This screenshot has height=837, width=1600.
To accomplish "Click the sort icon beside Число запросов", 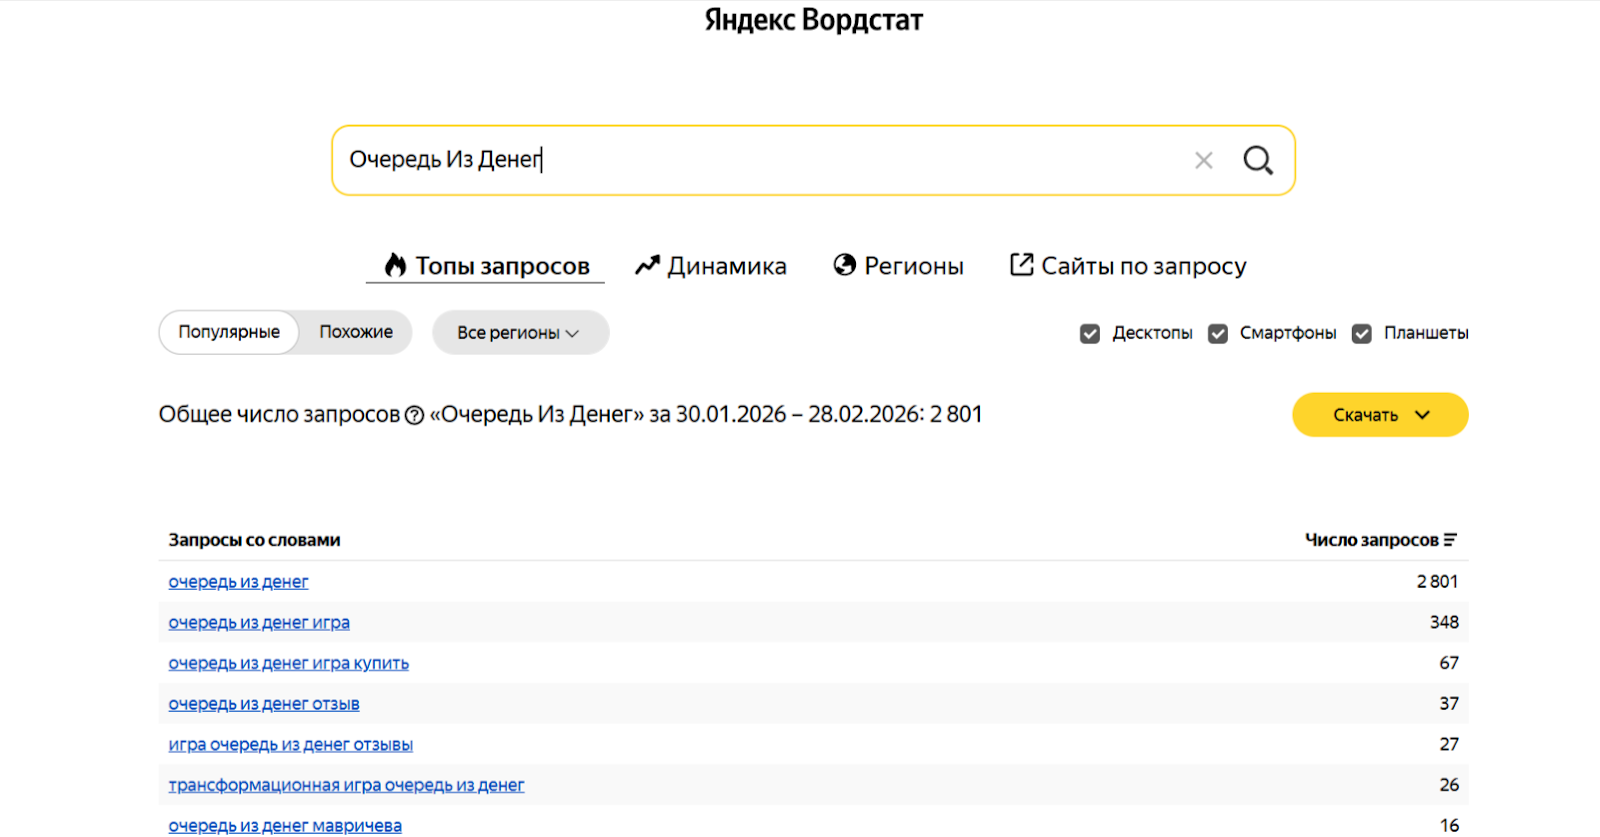I will (1450, 540).
